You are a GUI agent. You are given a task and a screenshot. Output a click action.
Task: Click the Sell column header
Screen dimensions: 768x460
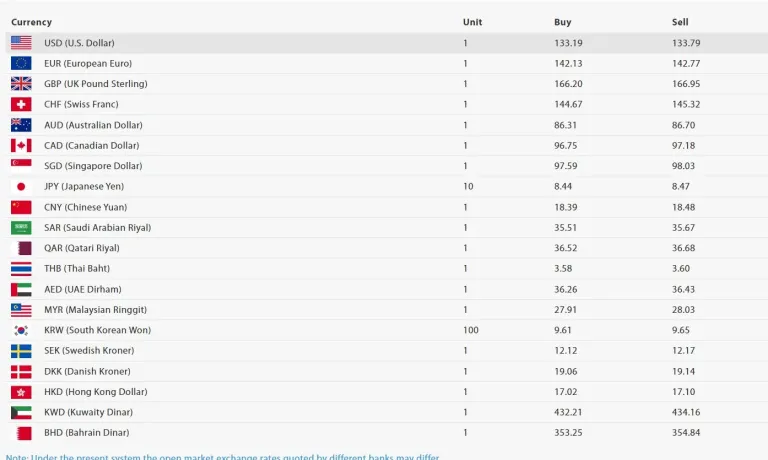coord(680,22)
